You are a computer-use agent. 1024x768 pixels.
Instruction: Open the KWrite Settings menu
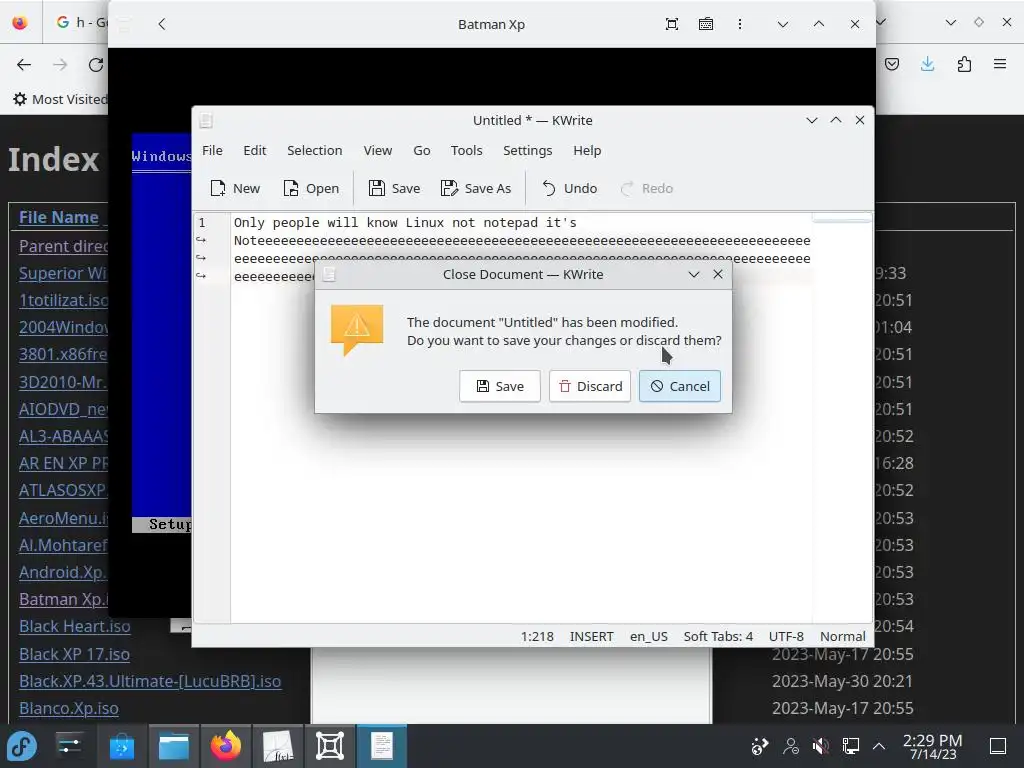[x=528, y=150]
